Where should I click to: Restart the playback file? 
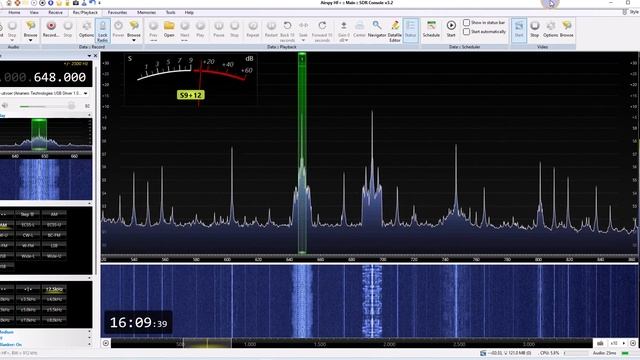coord(271,29)
